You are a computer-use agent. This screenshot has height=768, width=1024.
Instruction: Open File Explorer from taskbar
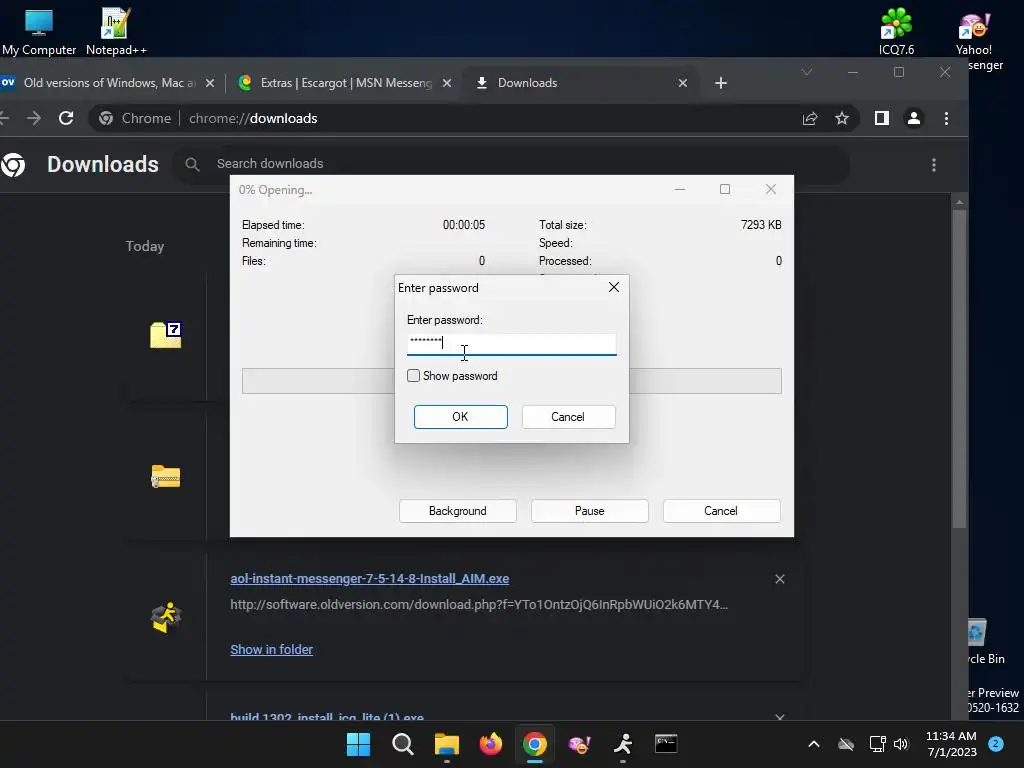click(x=447, y=744)
